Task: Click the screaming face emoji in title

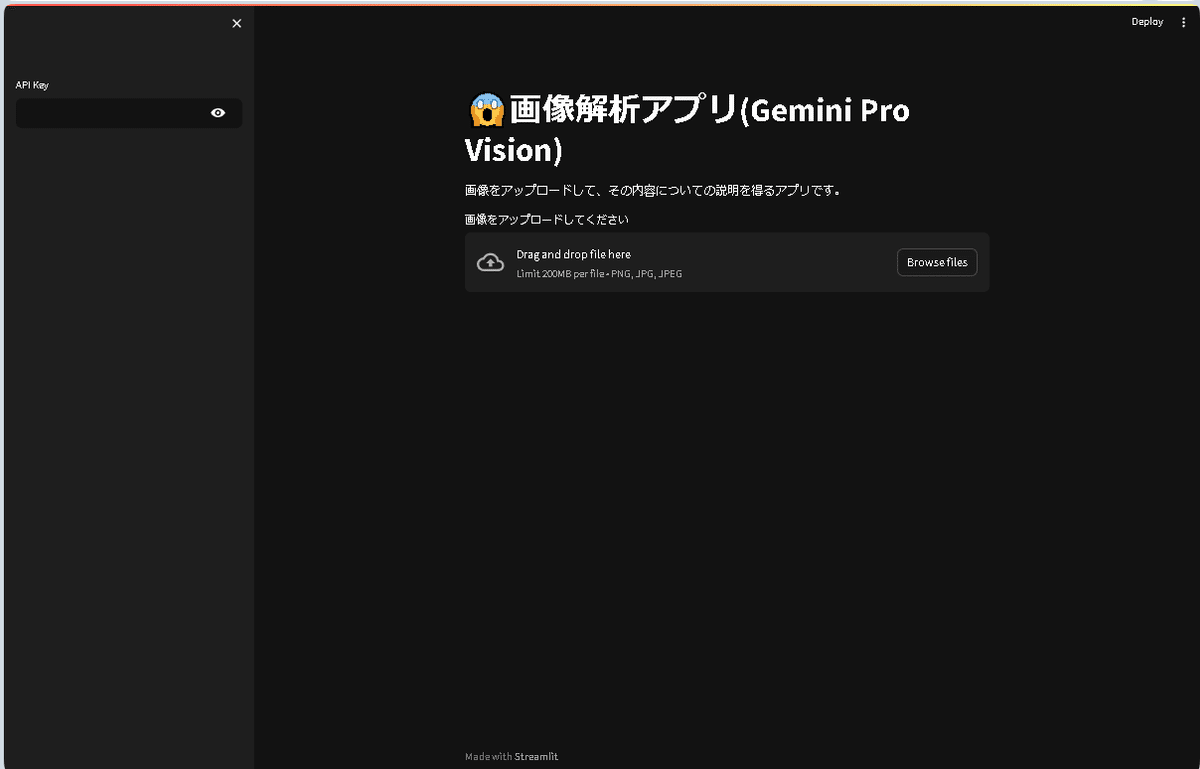Action: tap(486, 109)
